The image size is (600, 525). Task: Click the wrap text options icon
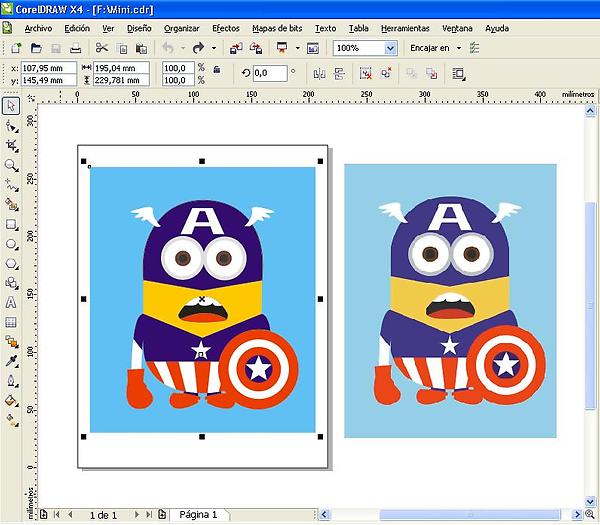pyautogui.click(x=458, y=73)
